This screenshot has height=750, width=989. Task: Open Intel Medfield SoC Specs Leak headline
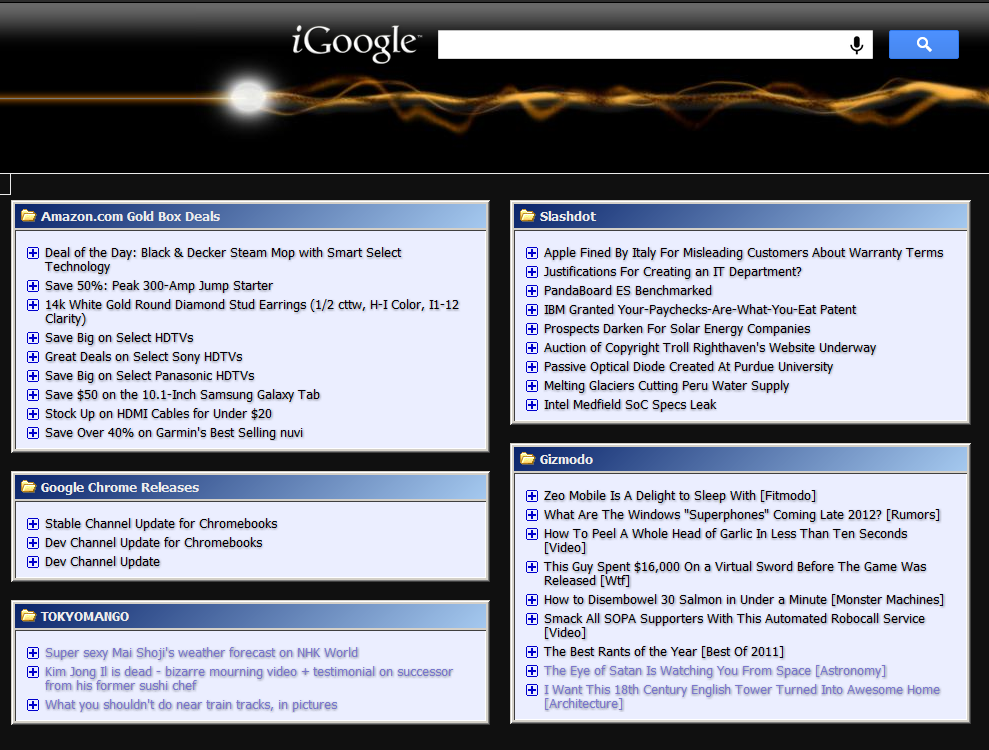pyautogui.click(x=630, y=405)
